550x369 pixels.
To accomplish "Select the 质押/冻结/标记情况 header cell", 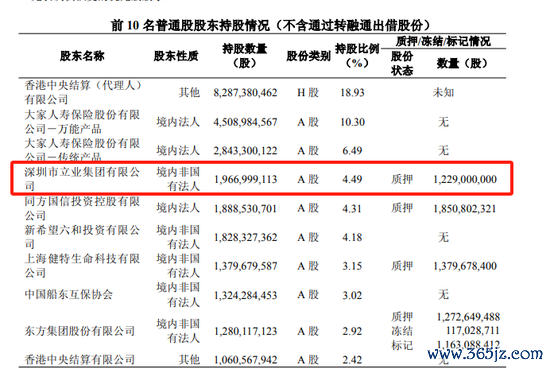I will pyautogui.click(x=443, y=41).
